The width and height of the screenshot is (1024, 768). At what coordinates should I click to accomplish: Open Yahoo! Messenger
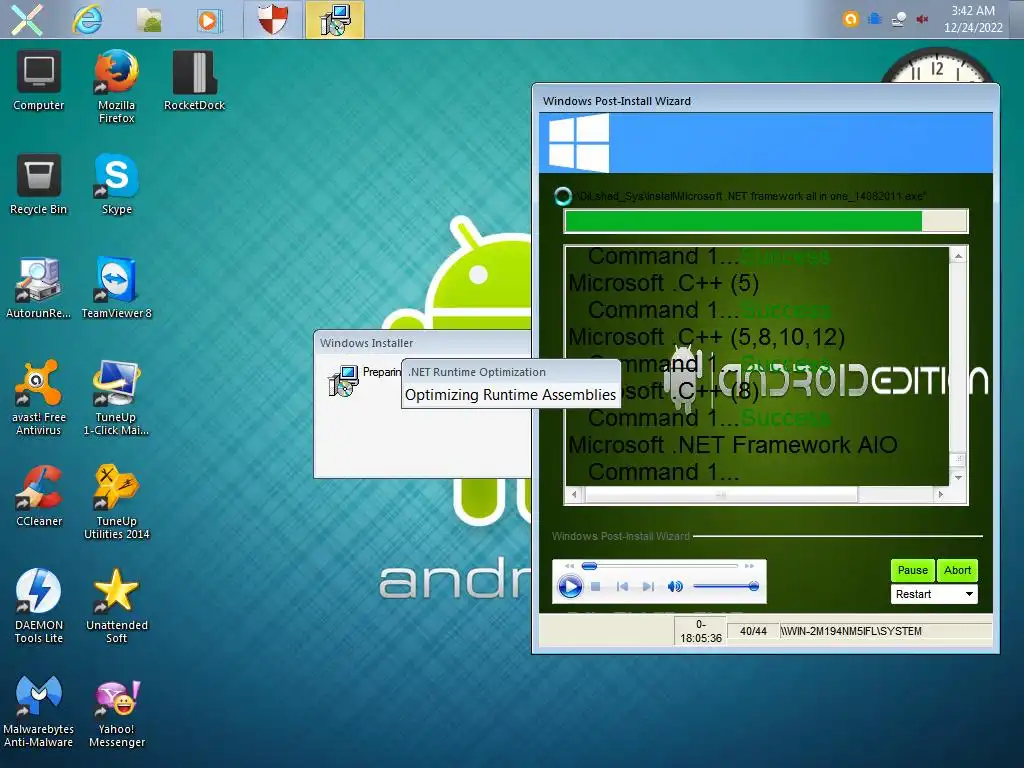tap(116, 710)
